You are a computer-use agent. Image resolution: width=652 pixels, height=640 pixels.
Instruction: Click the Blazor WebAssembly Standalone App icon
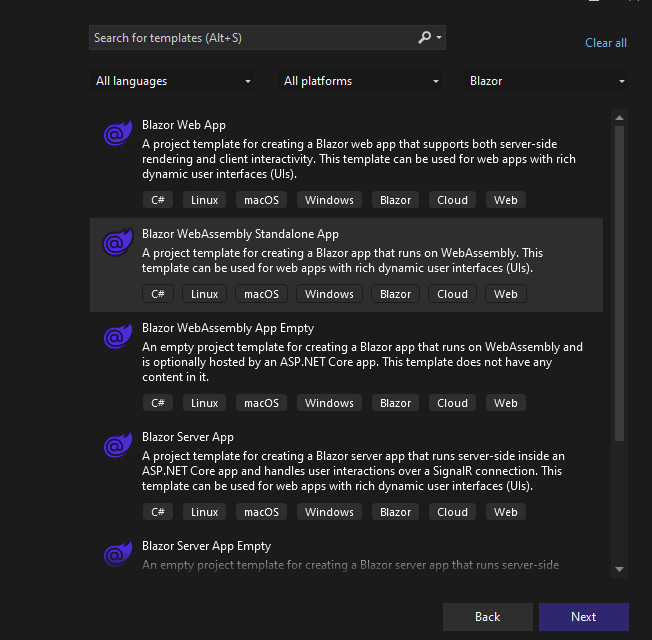(x=118, y=243)
